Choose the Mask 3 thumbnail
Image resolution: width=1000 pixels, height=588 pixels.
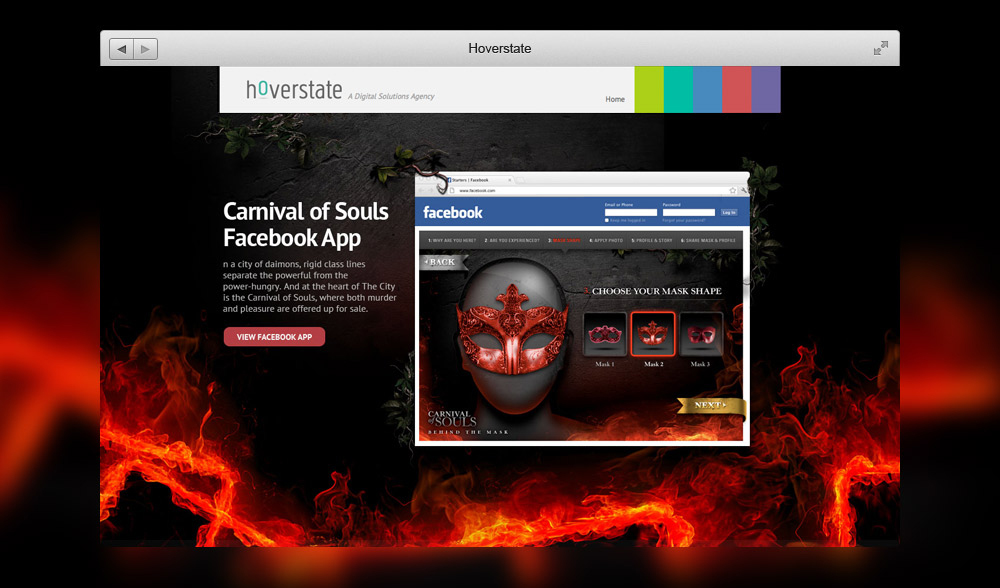point(700,334)
